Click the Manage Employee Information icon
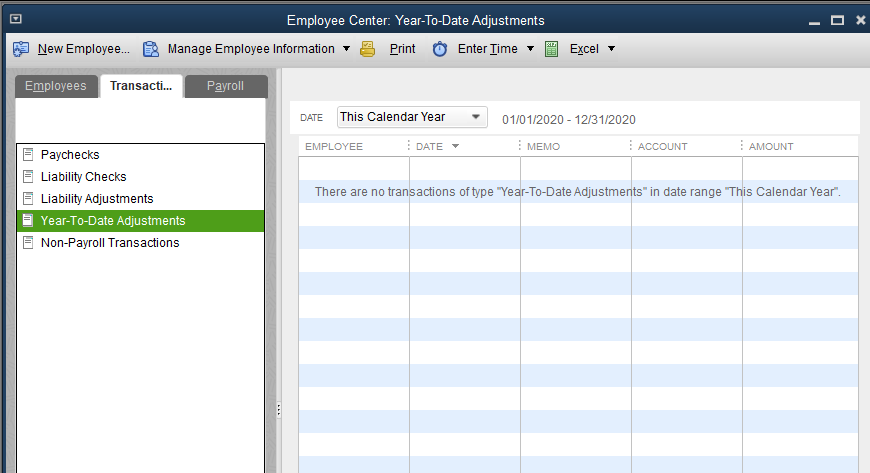 click(x=151, y=49)
